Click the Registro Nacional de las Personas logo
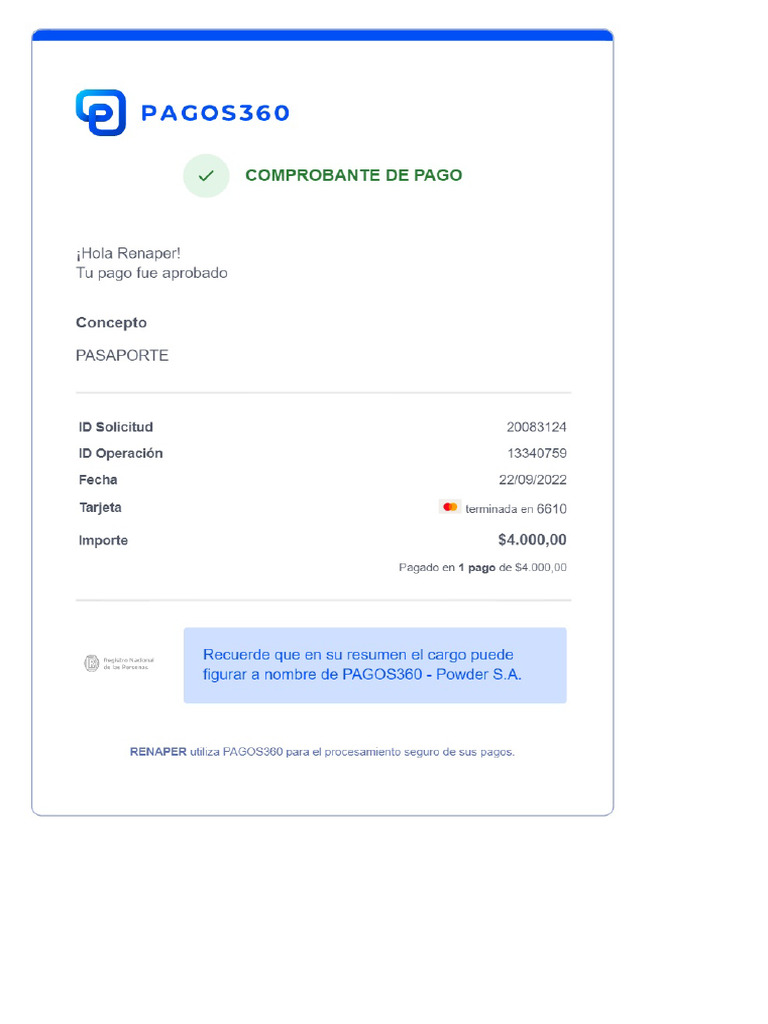 tap(119, 663)
